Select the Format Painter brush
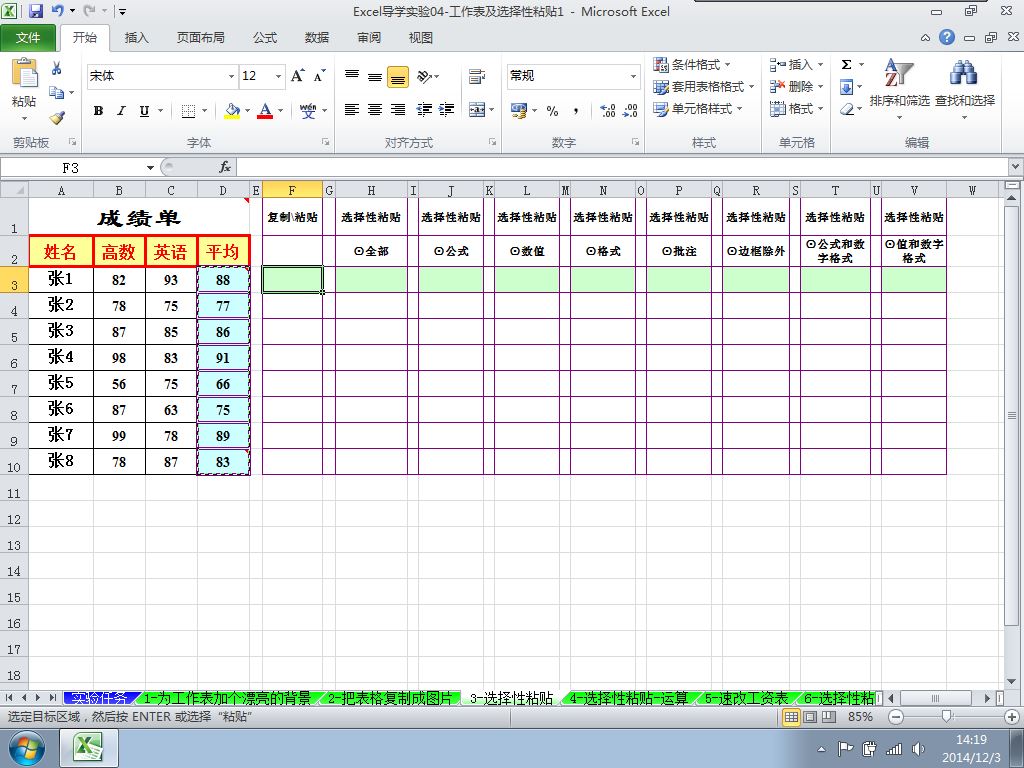 pos(57,118)
